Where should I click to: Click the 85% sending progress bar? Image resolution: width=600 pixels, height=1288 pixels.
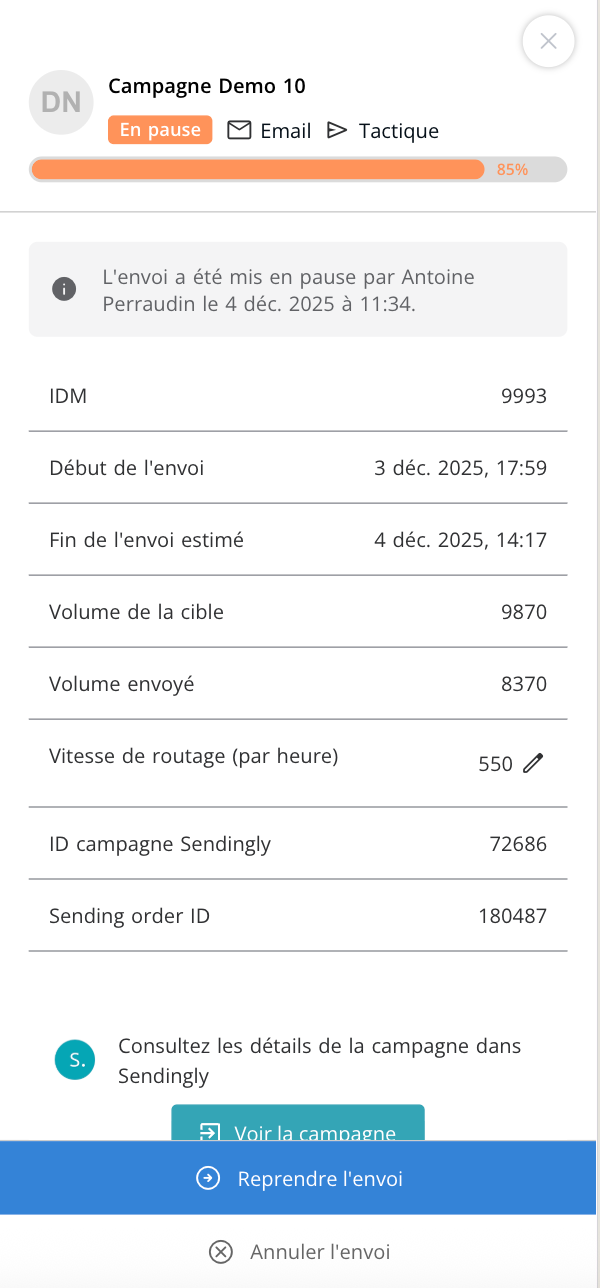coord(298,169)
